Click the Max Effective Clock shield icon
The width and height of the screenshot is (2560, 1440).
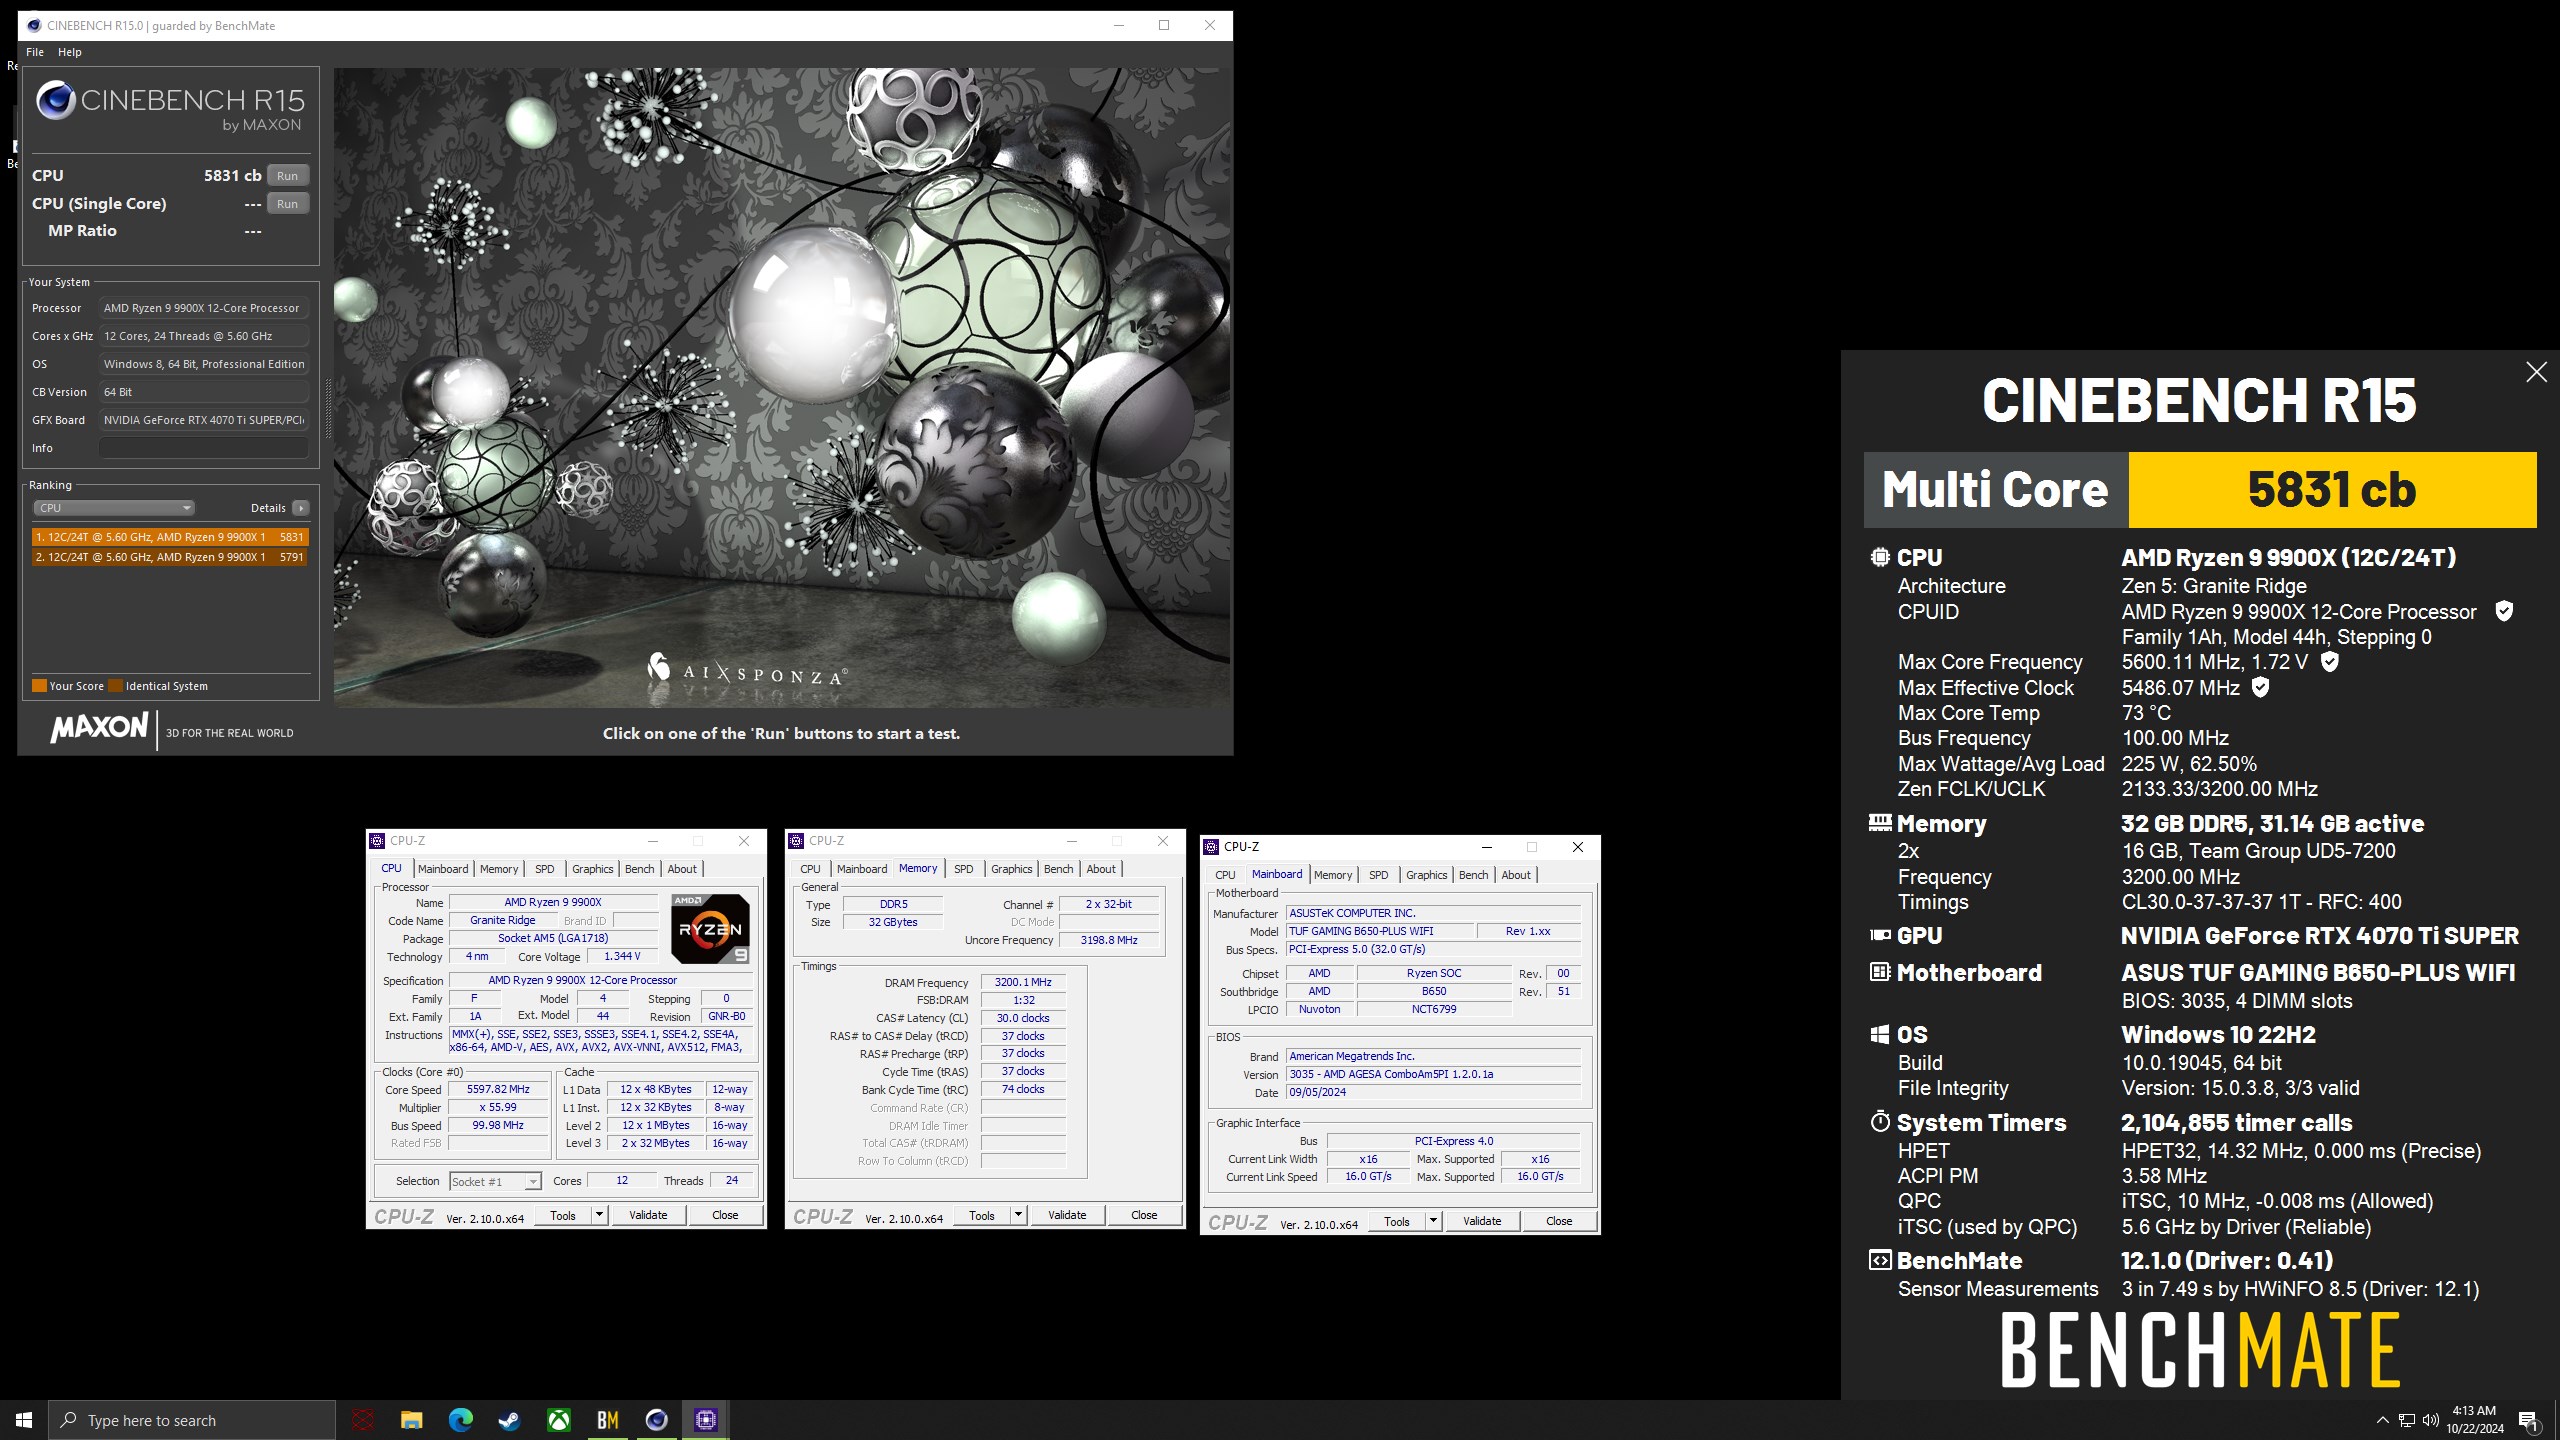click(2260, 687)
